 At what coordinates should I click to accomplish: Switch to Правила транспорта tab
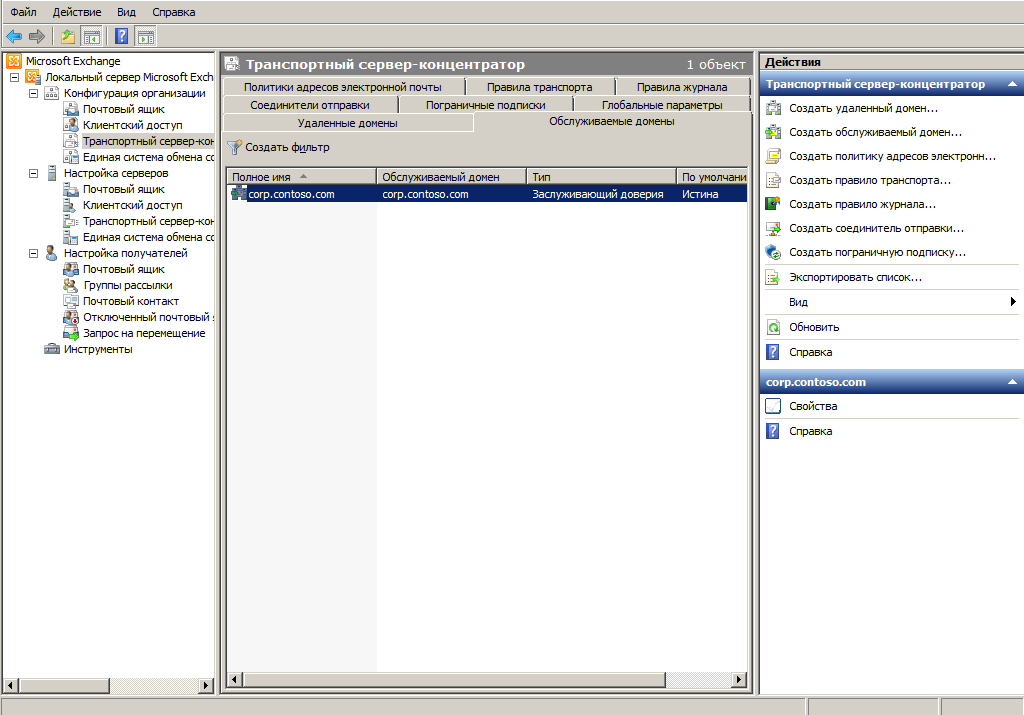539,87
